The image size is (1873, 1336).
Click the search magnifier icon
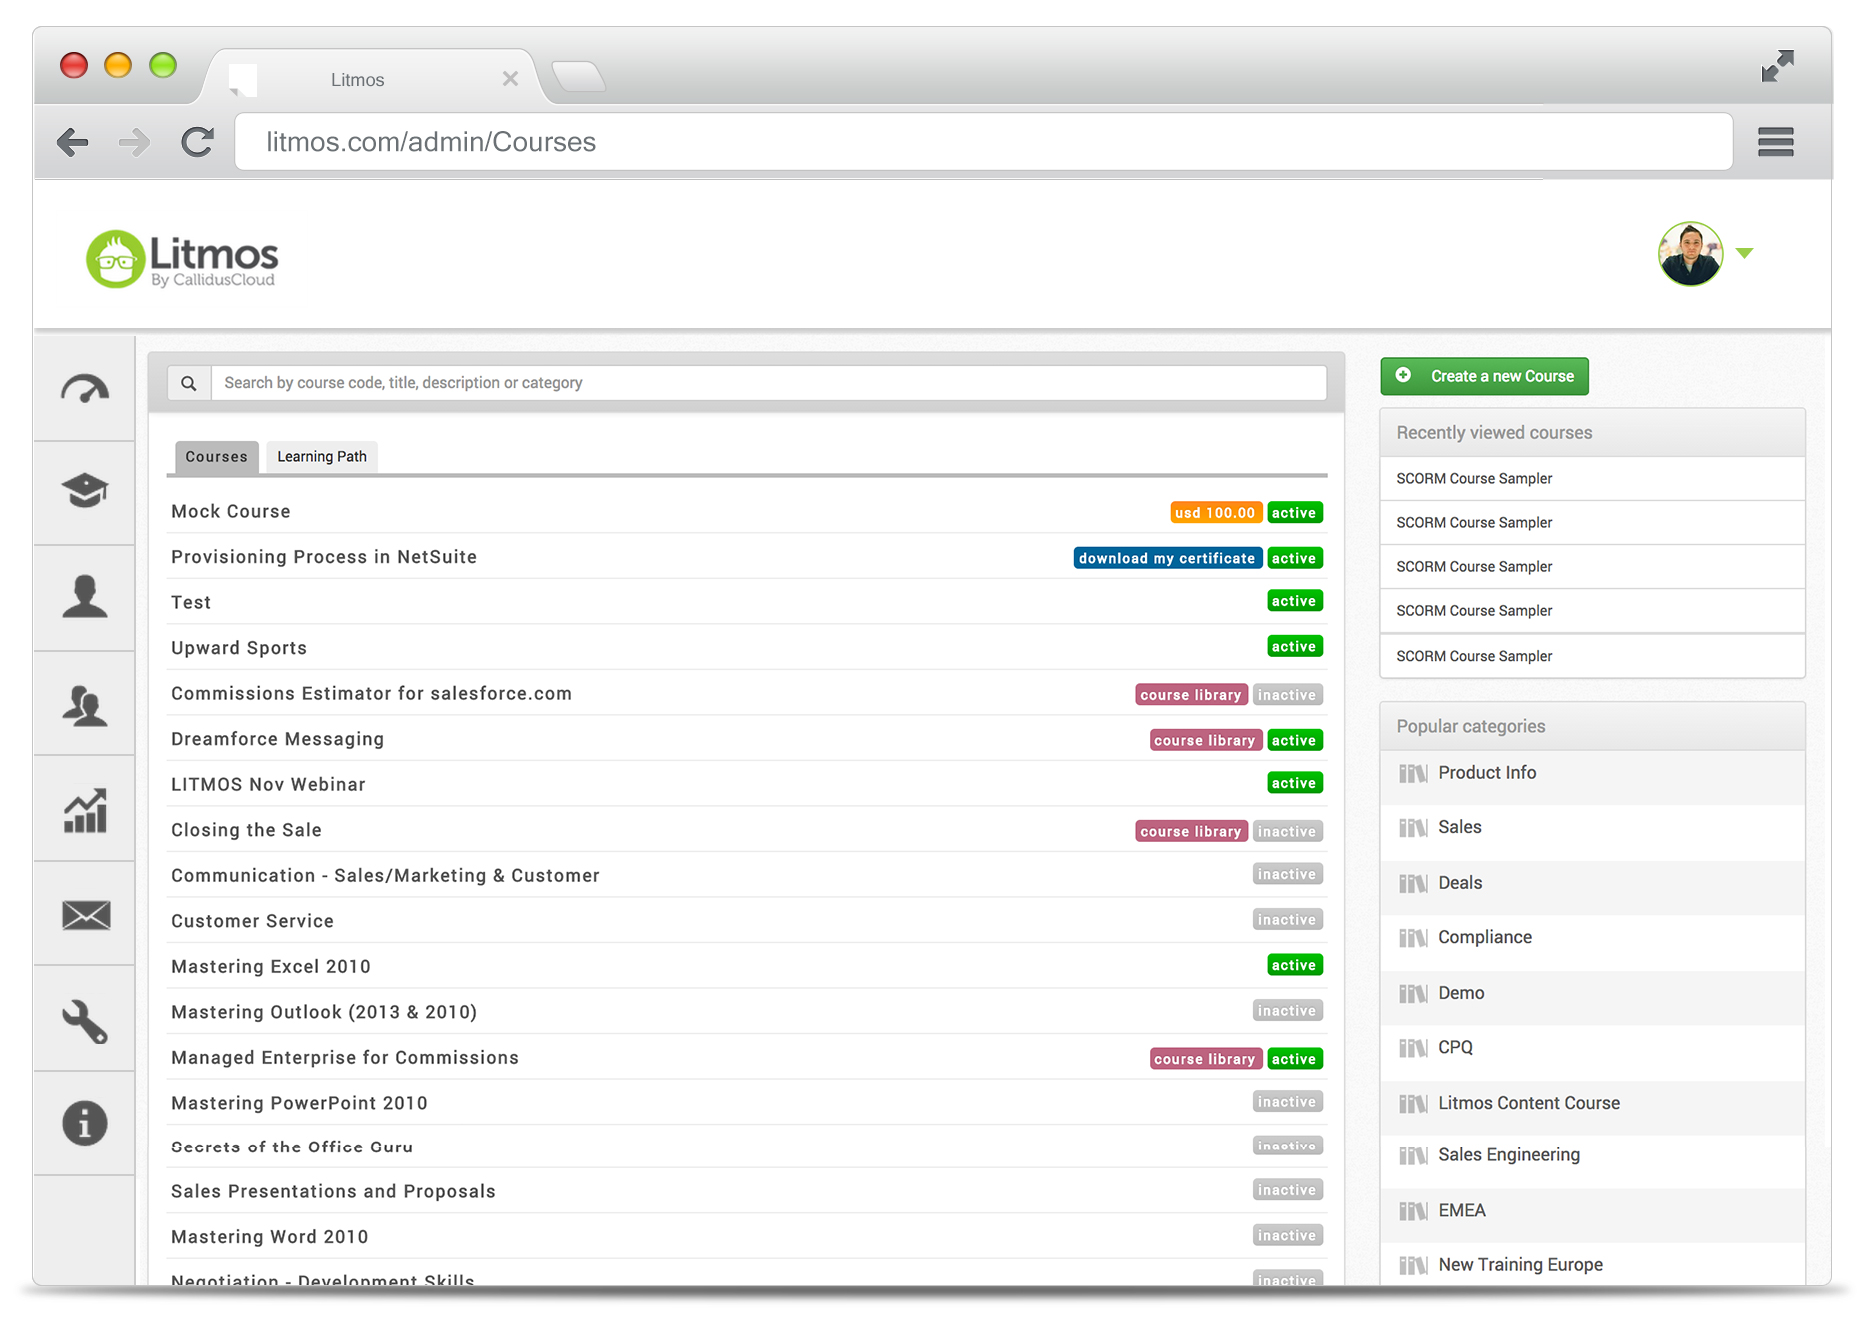[188, 383]
